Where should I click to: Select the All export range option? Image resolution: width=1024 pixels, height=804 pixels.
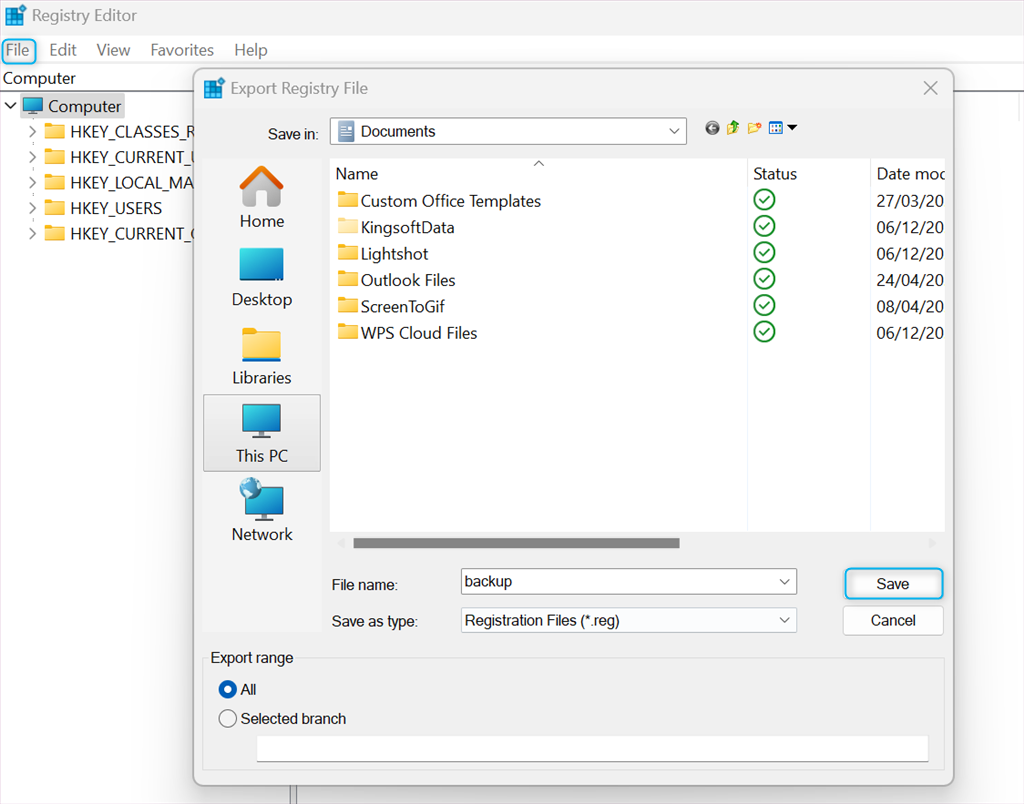click(227, 689)
